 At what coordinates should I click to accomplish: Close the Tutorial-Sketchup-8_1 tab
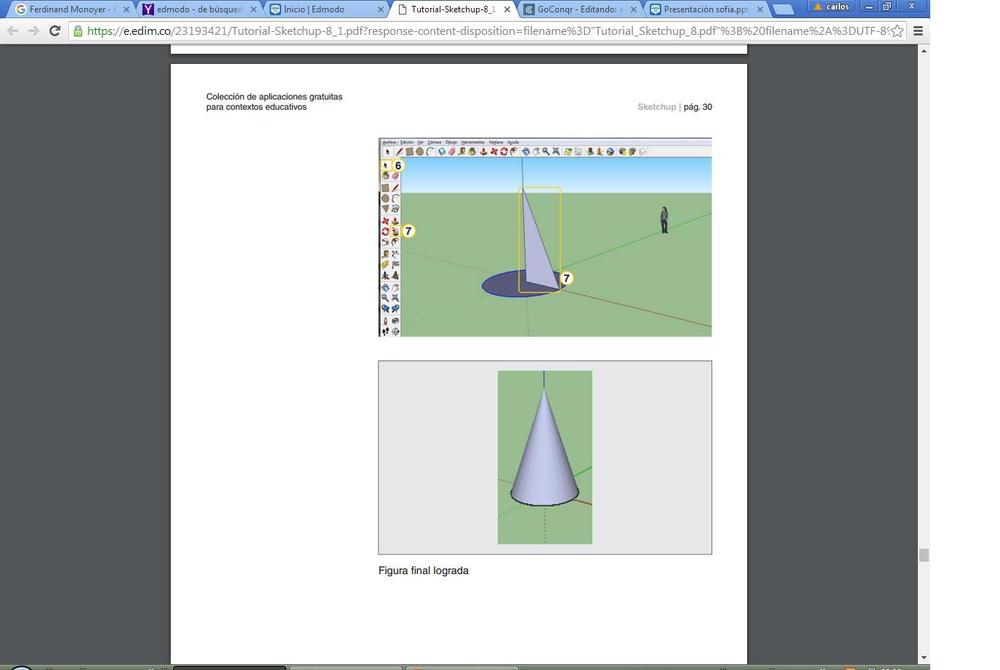508,9
